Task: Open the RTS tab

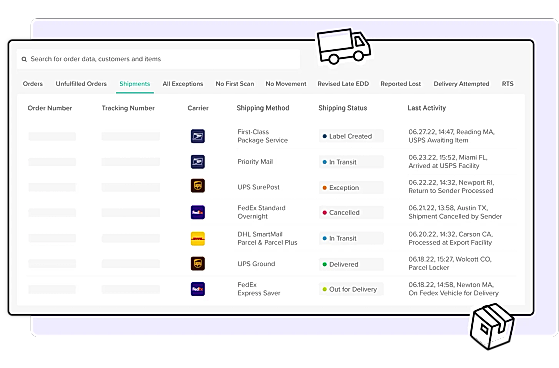Action: pyautogui.click(x=507, y=84)
